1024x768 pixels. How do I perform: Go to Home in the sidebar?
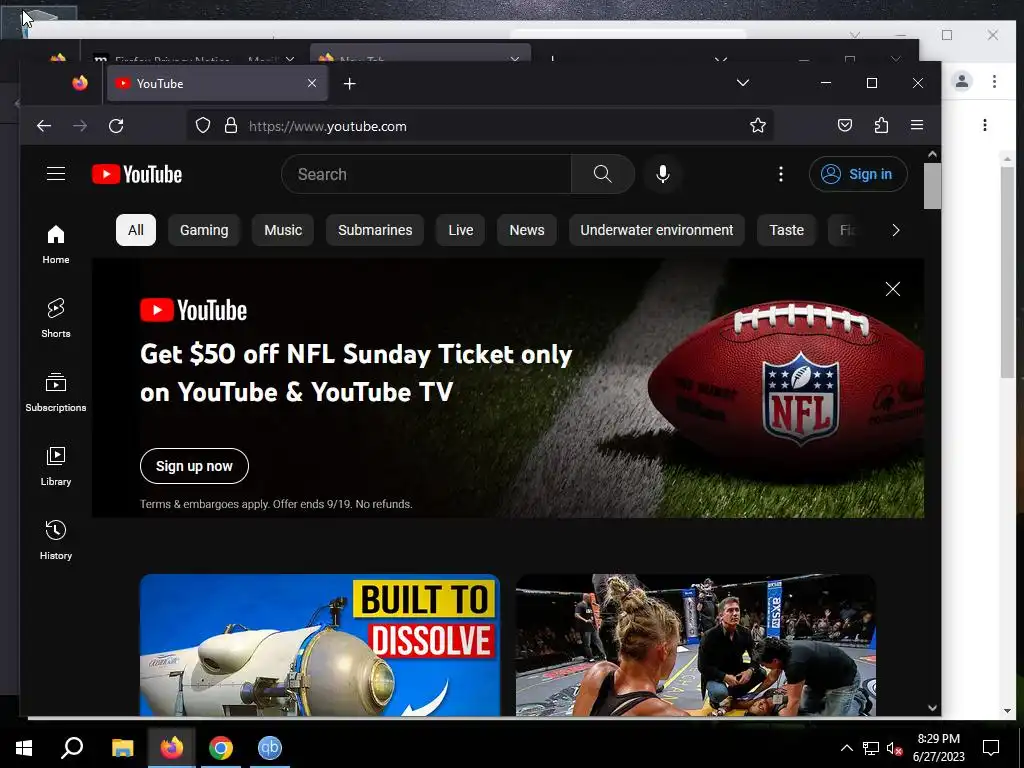coord(56,244)
